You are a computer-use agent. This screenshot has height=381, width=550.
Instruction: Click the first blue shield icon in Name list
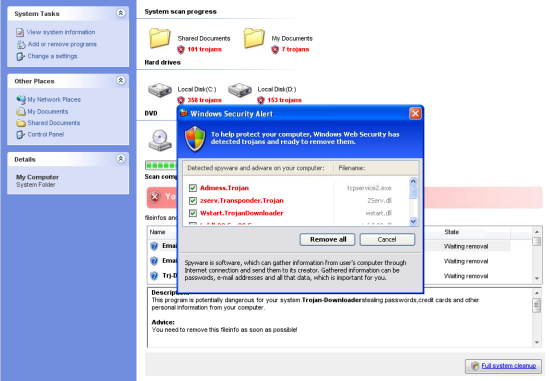[x=154, y=246]
